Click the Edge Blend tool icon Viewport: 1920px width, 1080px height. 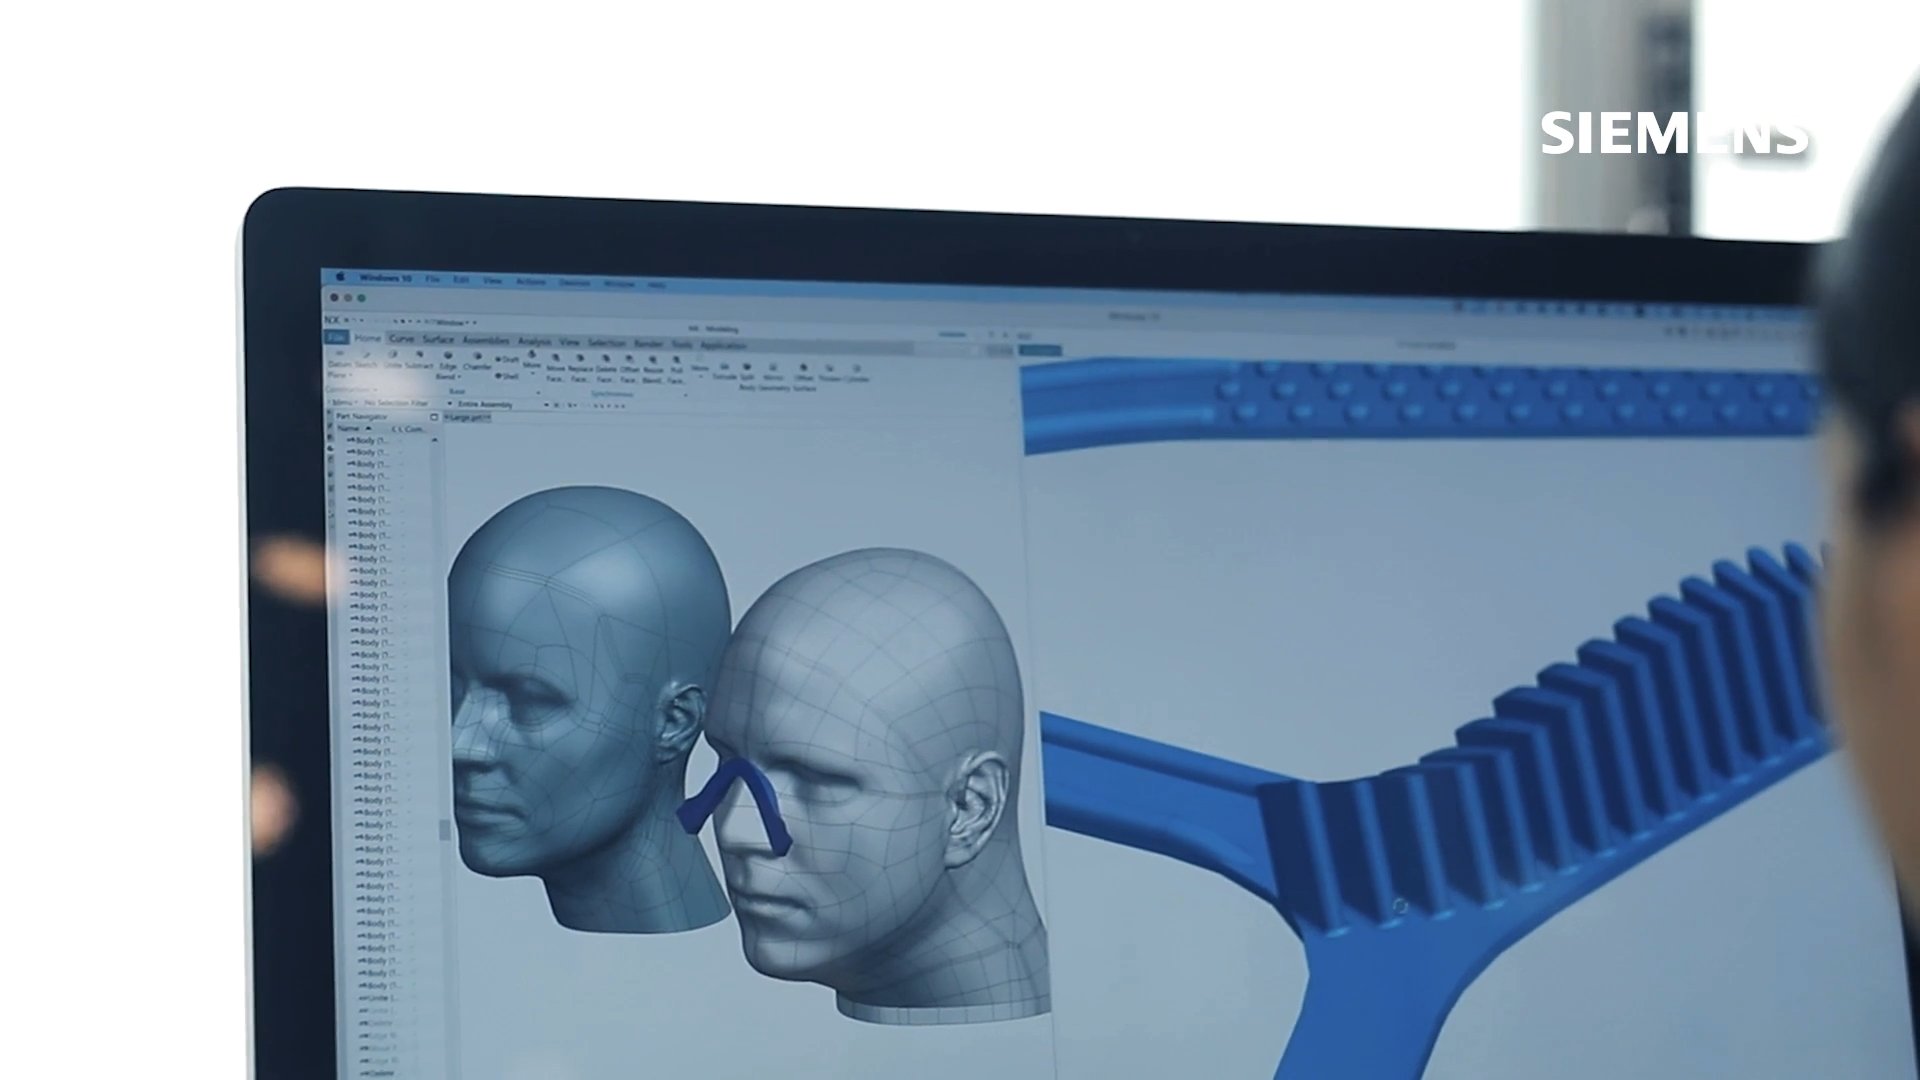[448, 355]
